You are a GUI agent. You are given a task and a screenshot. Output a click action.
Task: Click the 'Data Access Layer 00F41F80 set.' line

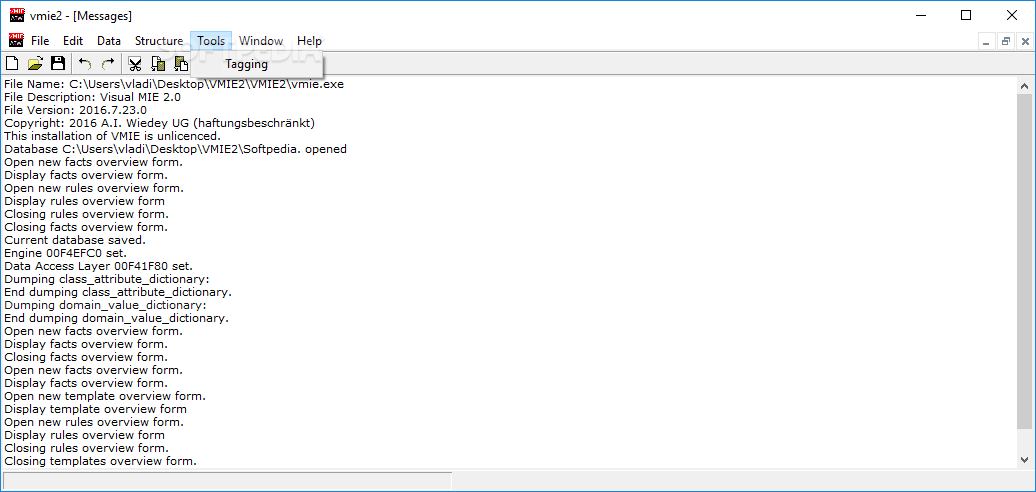[98, 266]
